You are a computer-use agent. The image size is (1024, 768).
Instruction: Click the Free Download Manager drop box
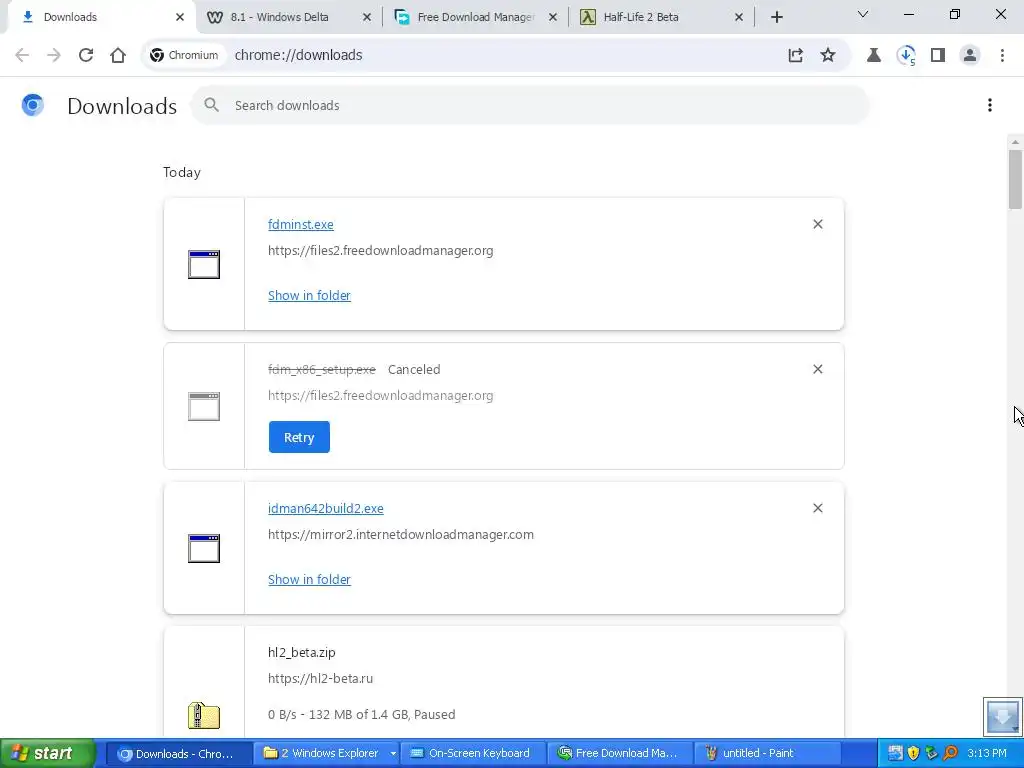click(x=1002, y=716)
